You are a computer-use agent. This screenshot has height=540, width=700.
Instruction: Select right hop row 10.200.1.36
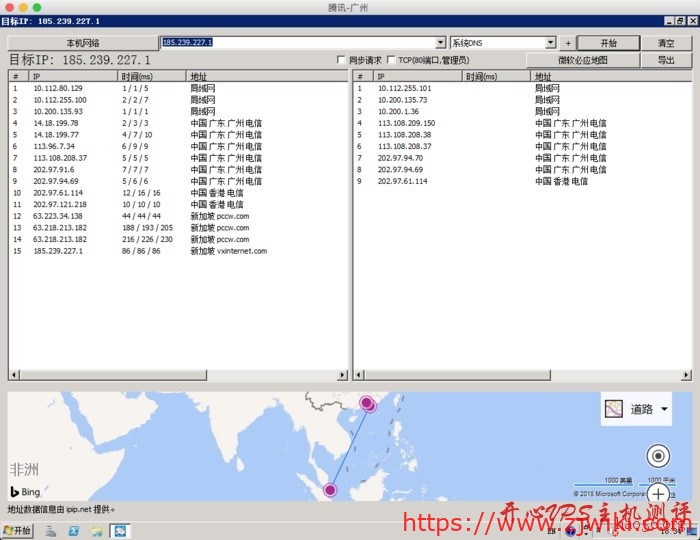coord(522,112)
